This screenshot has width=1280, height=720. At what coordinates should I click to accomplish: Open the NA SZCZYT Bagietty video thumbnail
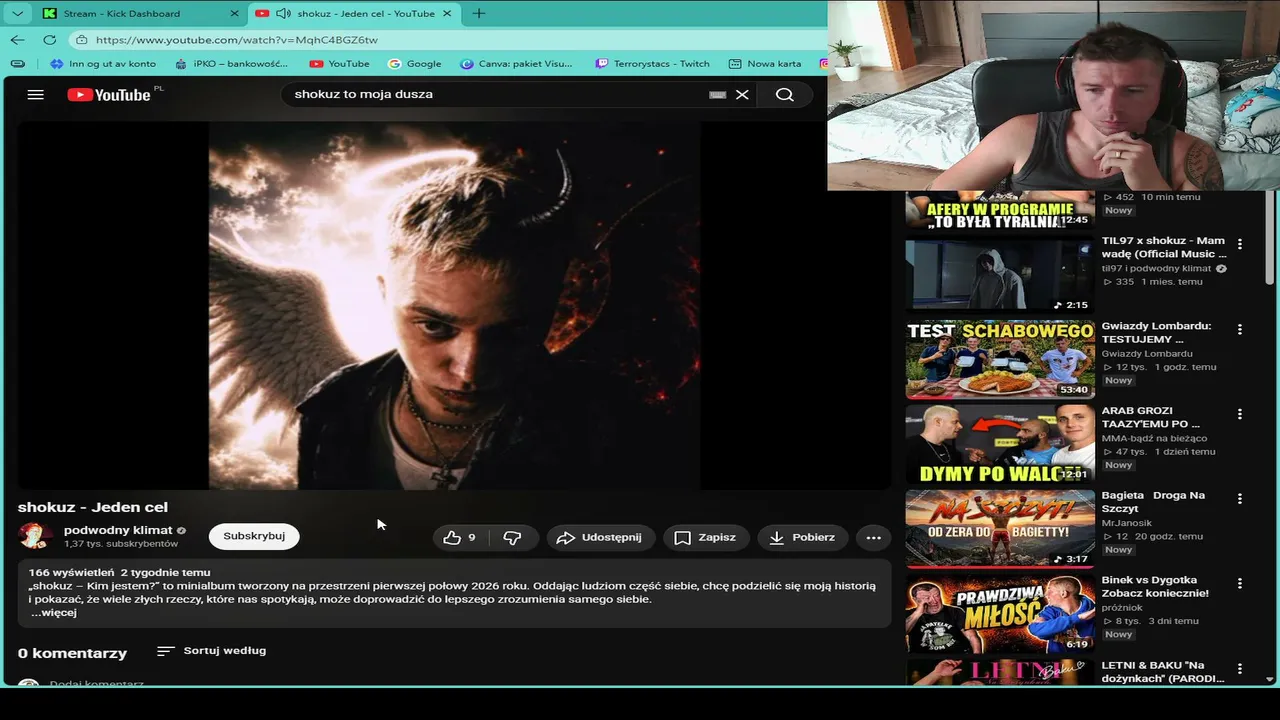(1000, 528)
